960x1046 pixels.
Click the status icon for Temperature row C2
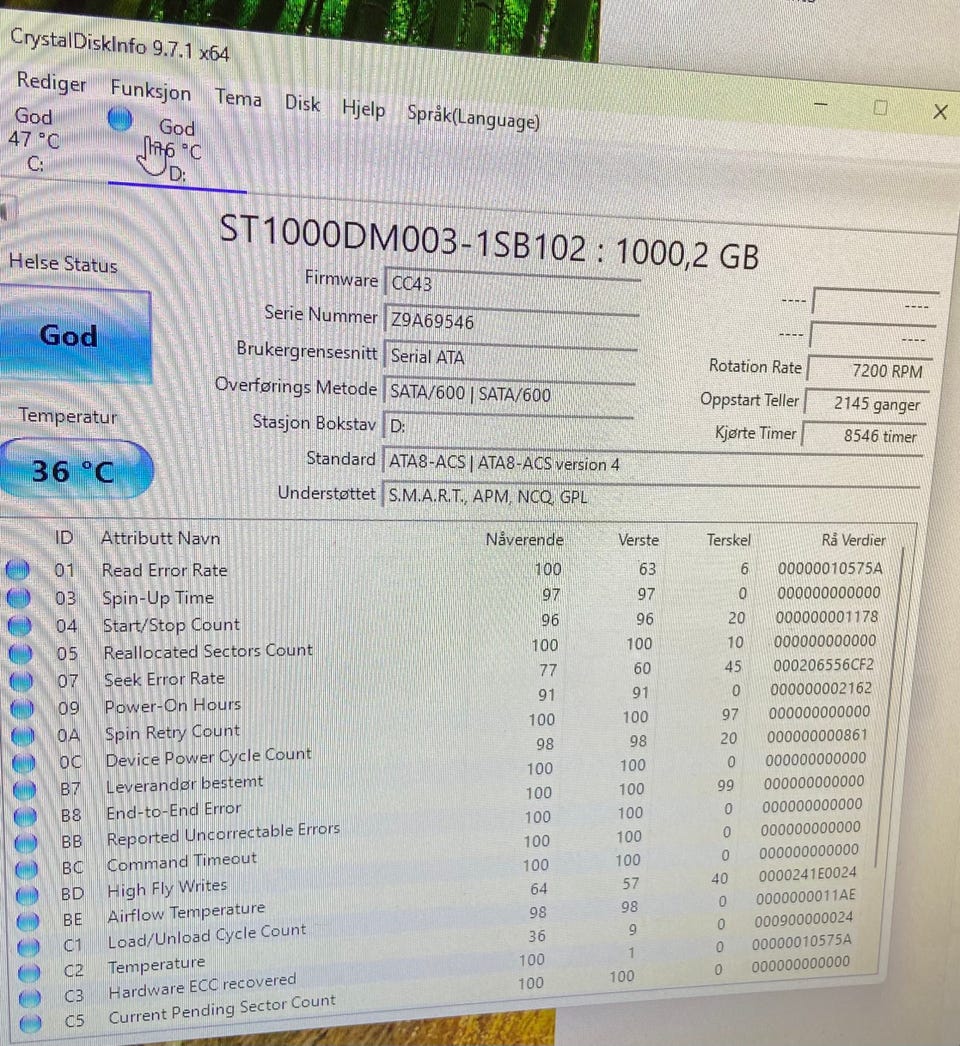point(29,973)
